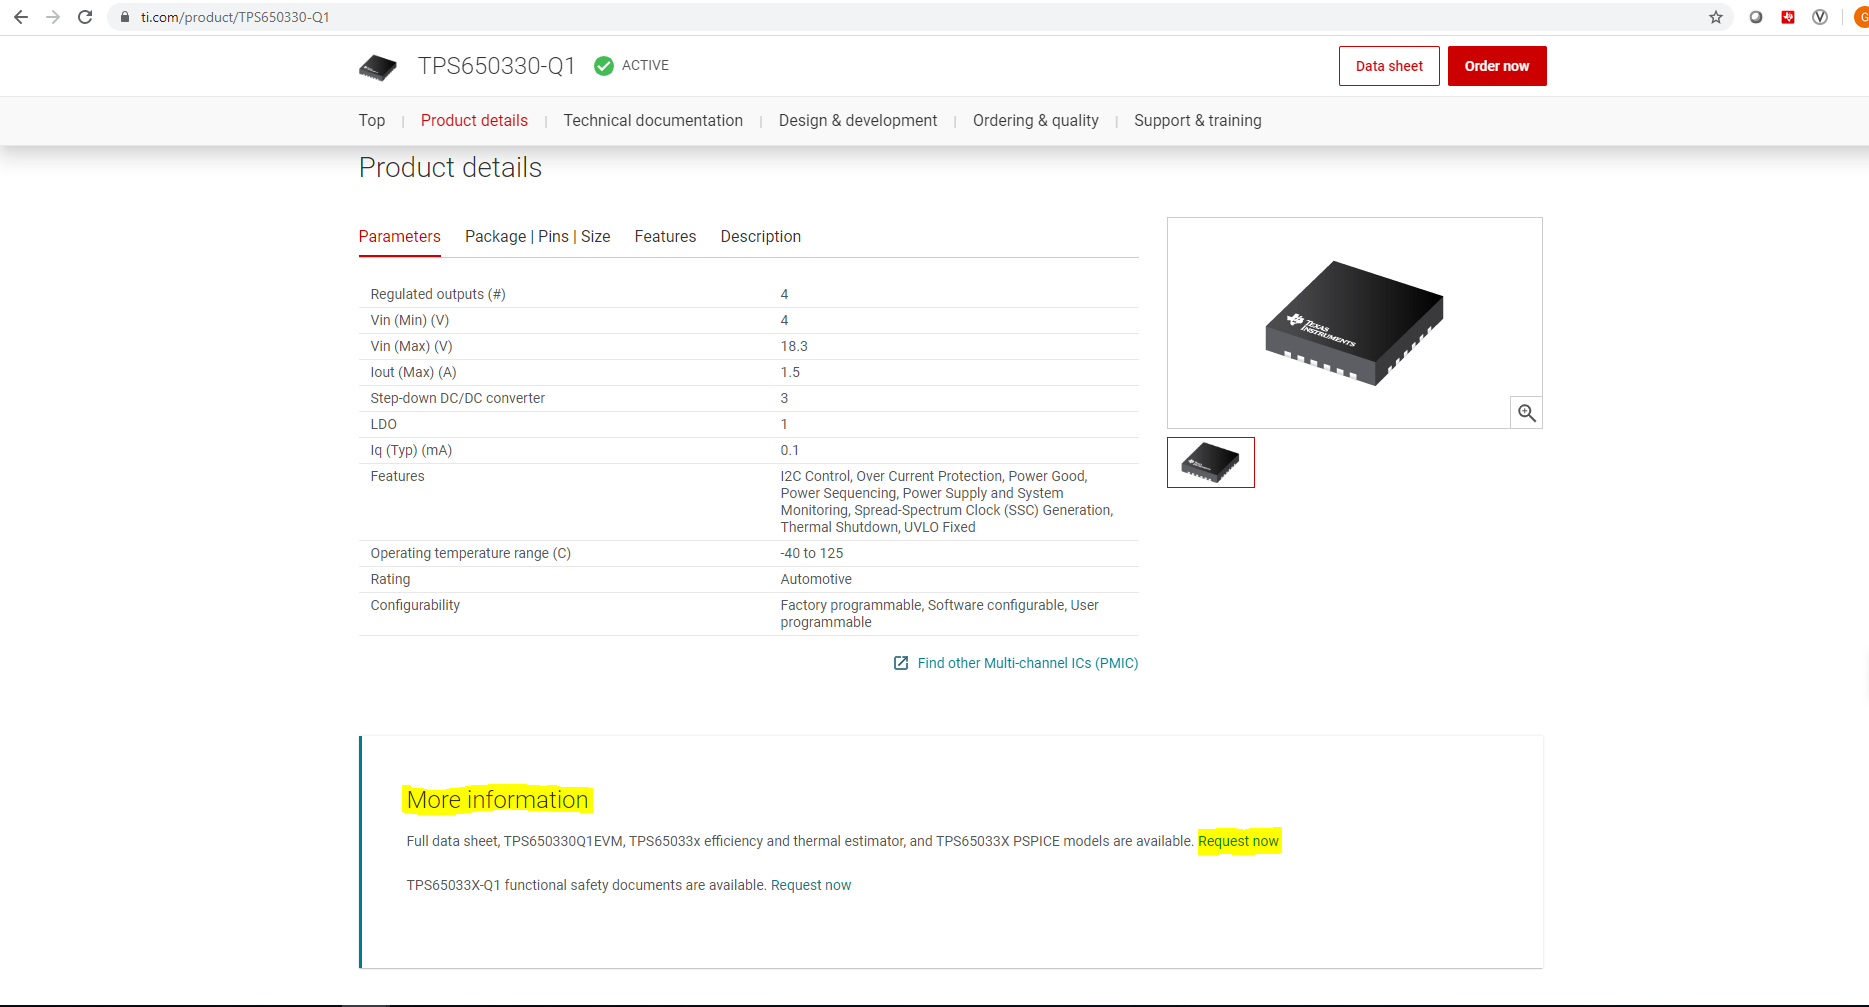1869x1007 pixels.
Task: Go to Support & training section
Action: coord(1198,121)
